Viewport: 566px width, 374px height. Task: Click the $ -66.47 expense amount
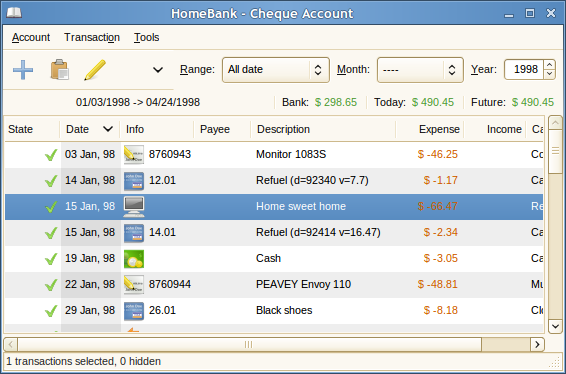(437, 206)
